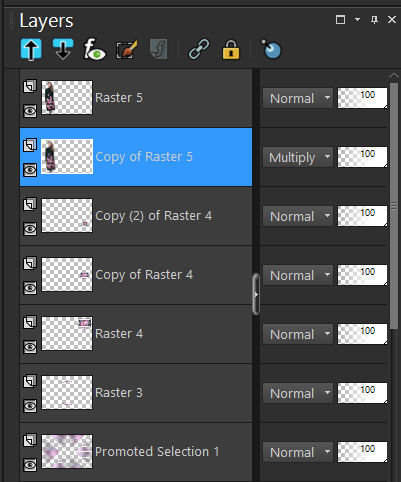Toggle visibility of Copy of Raster 4
401x482 pixels.
pyautogui.click(x=30, y=288)
